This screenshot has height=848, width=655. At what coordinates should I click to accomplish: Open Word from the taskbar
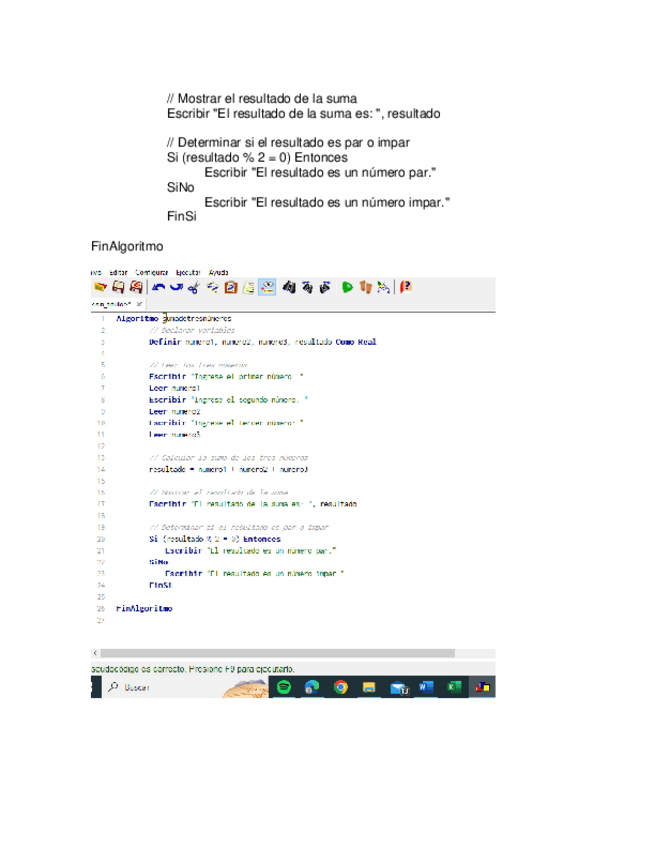coord(426,687)
